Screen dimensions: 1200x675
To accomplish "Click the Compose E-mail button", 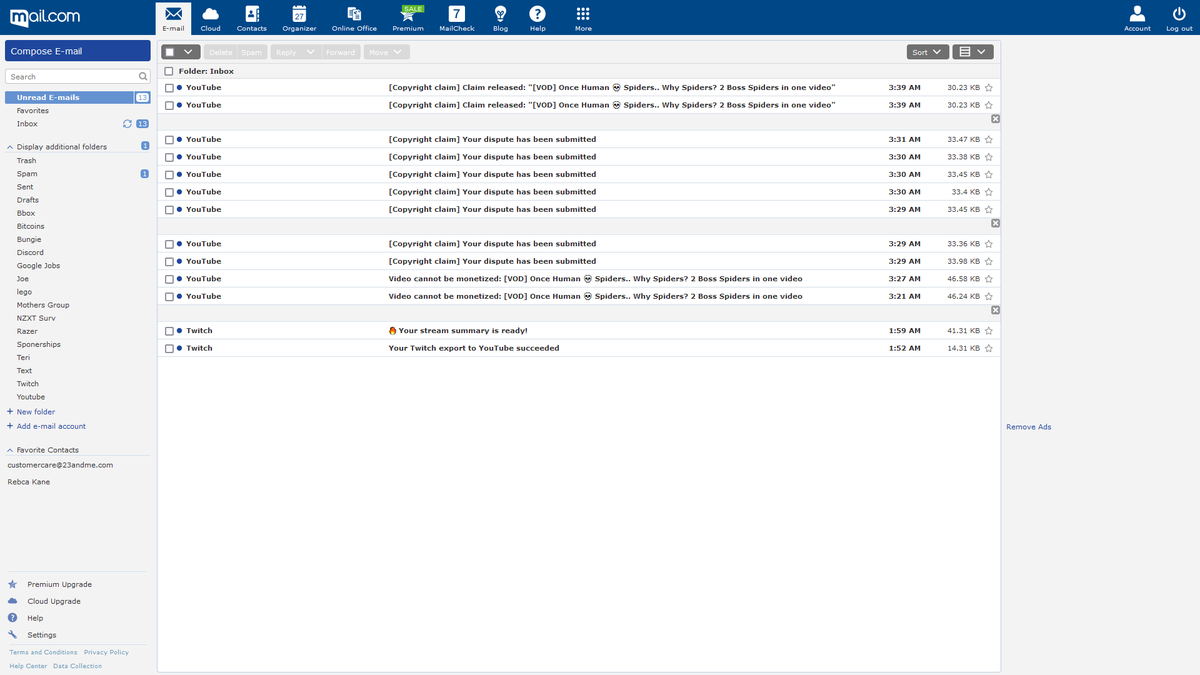I will click(78, 51).
